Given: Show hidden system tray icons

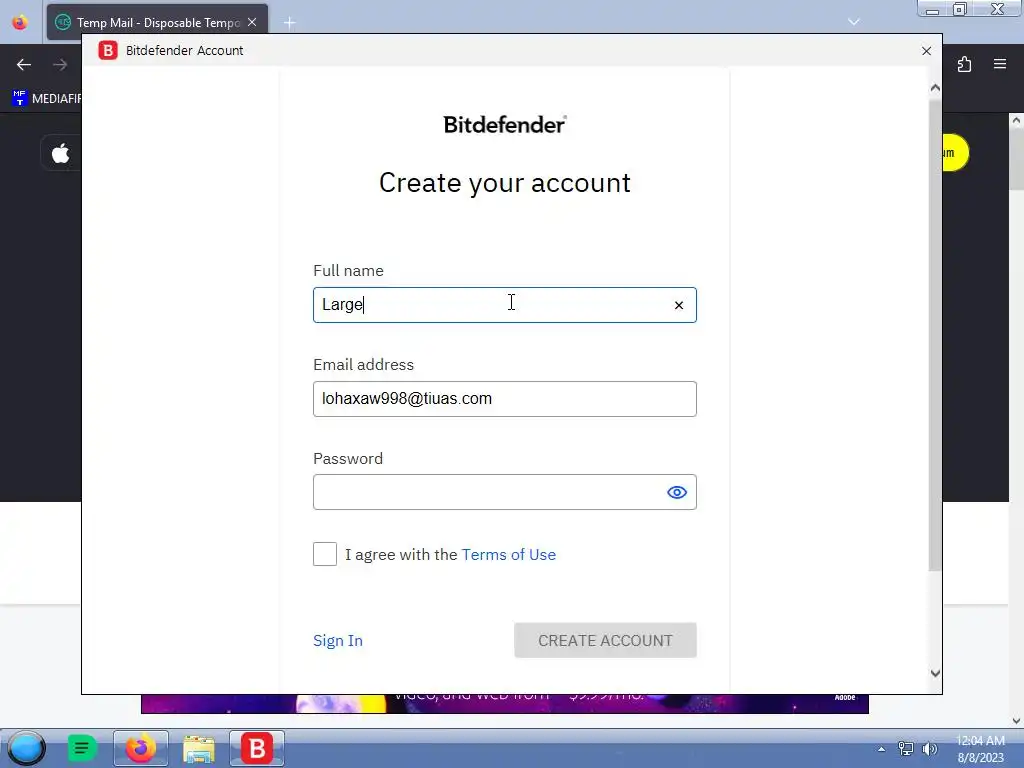Looking at the screenshot, I should (881, 749).
